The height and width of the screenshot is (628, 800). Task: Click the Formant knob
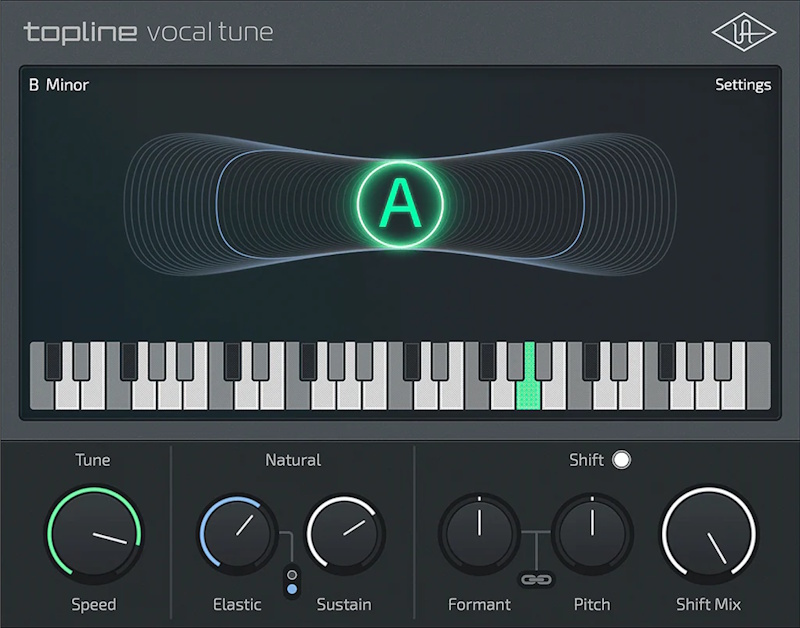point(479,533)
